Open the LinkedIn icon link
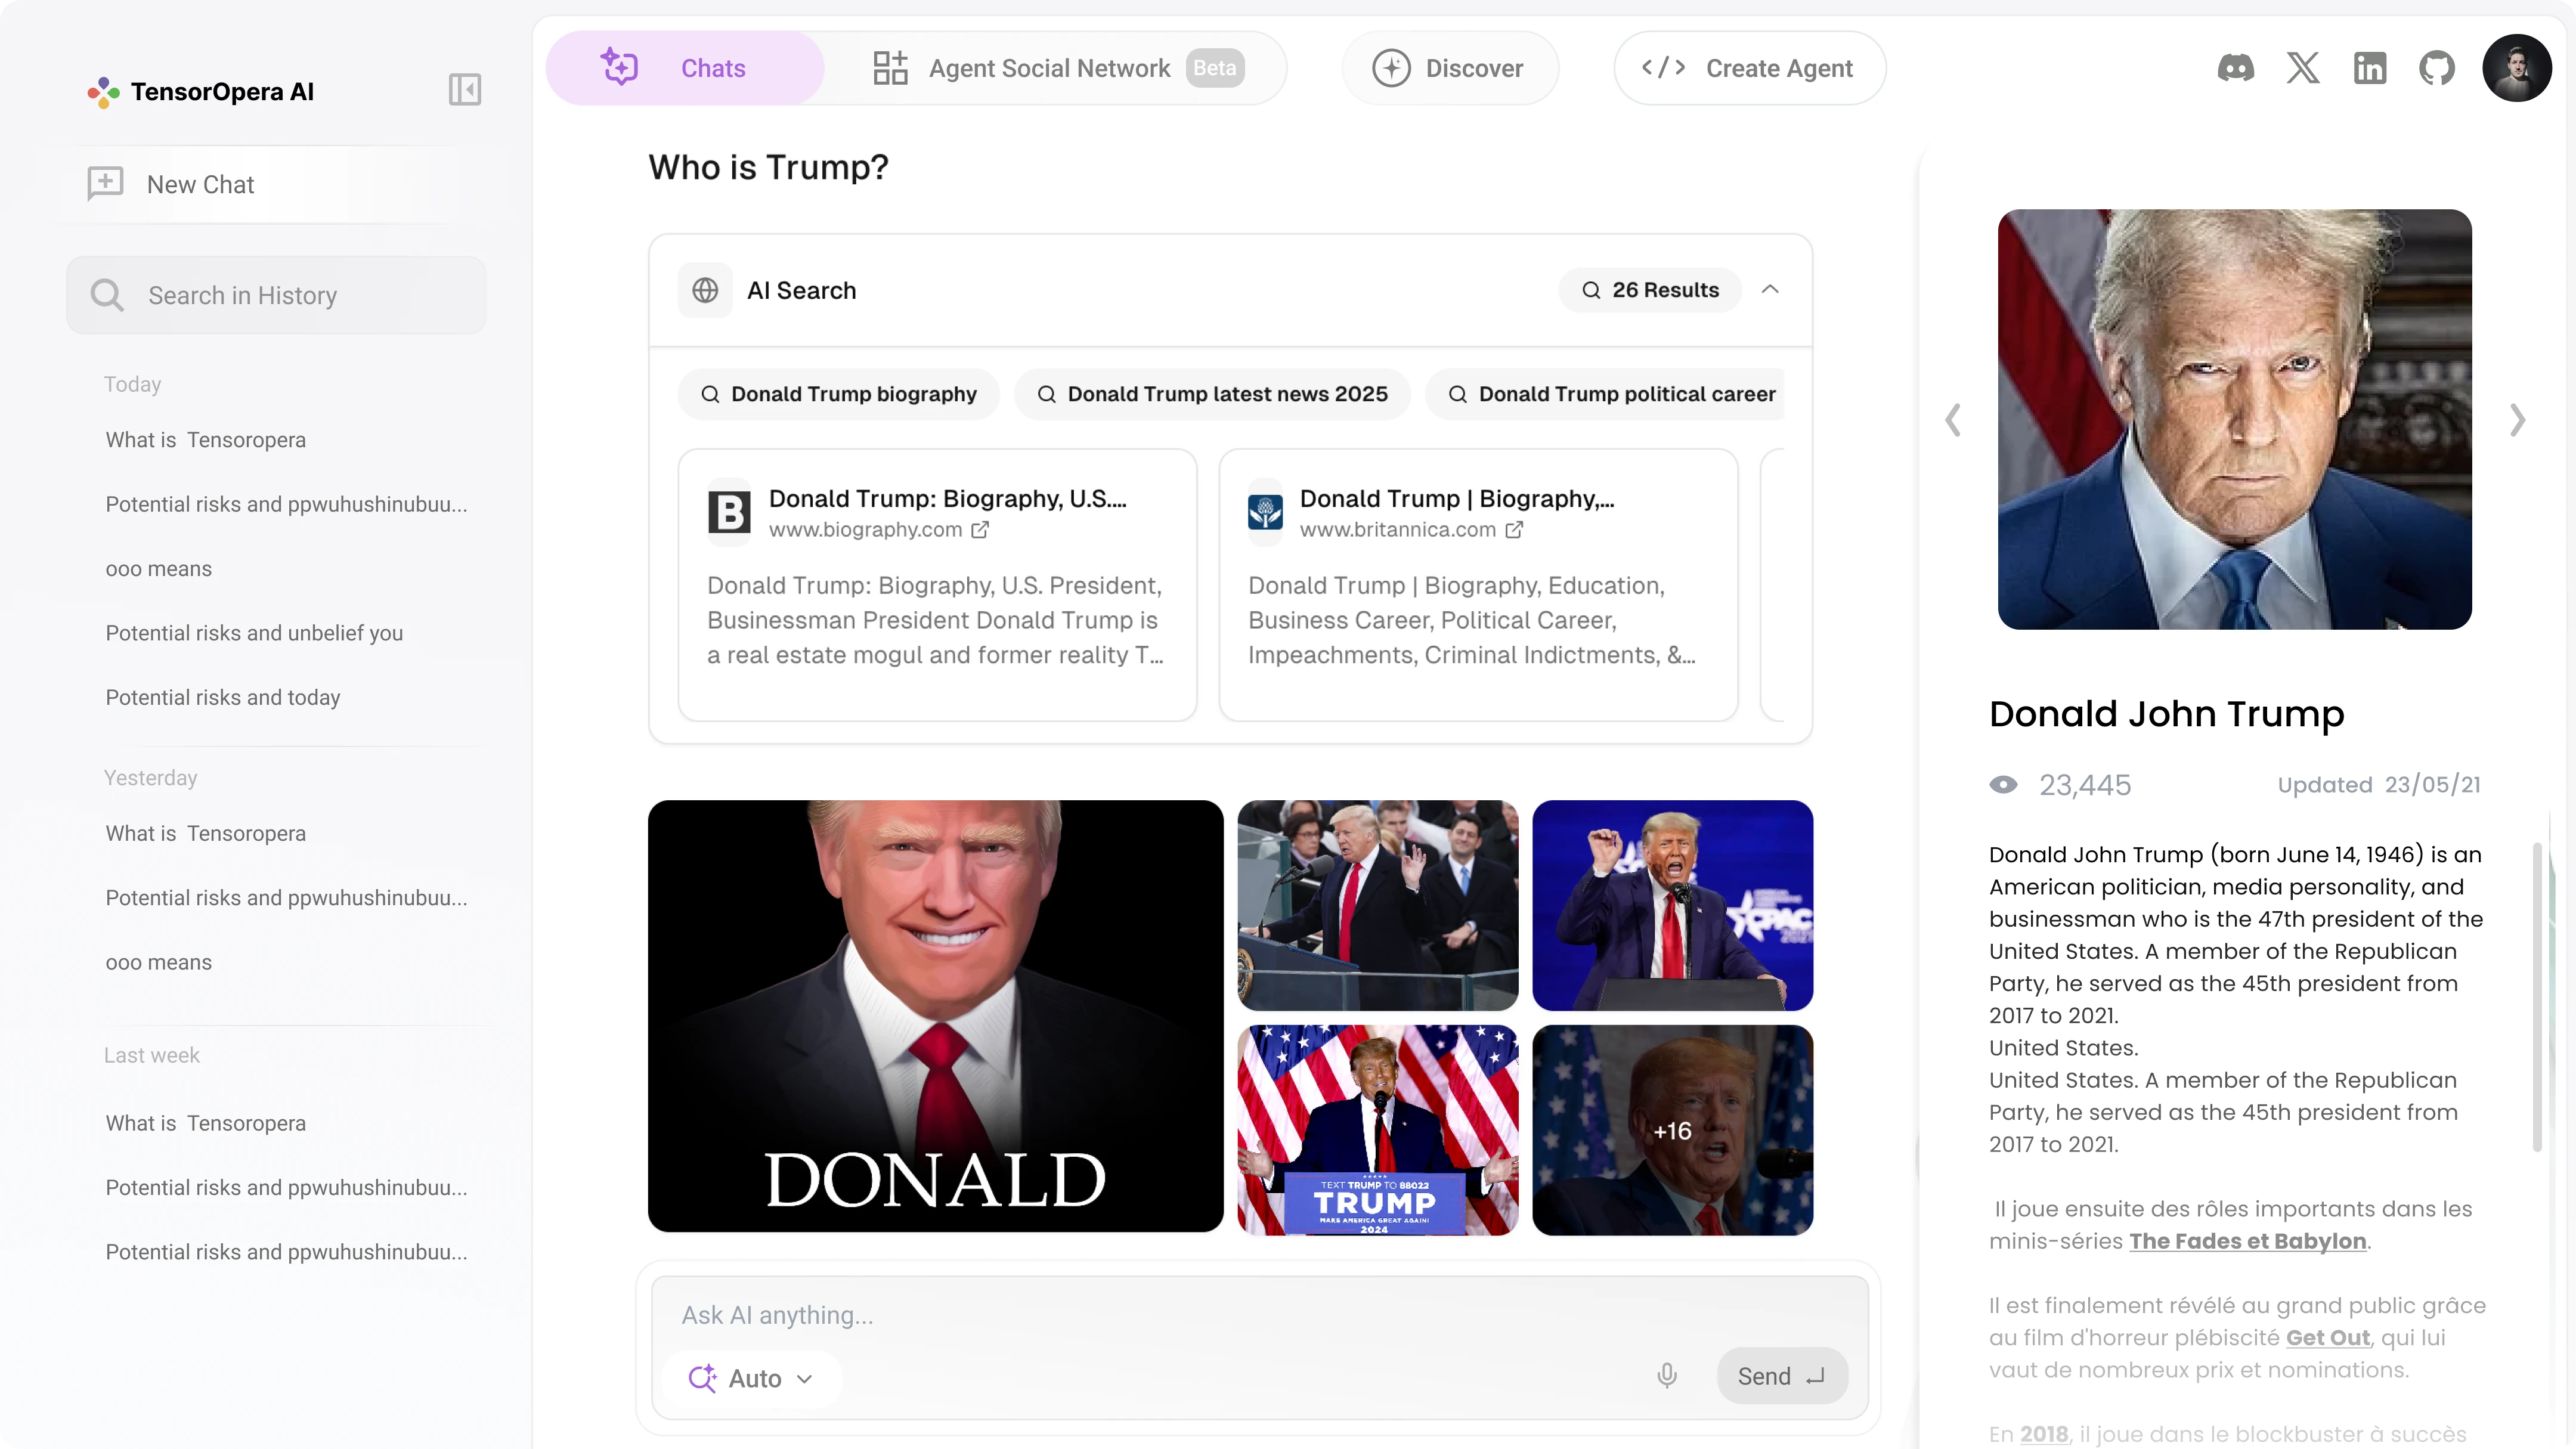This screenshot has width=2576, height=1449. click(2370, 68)
